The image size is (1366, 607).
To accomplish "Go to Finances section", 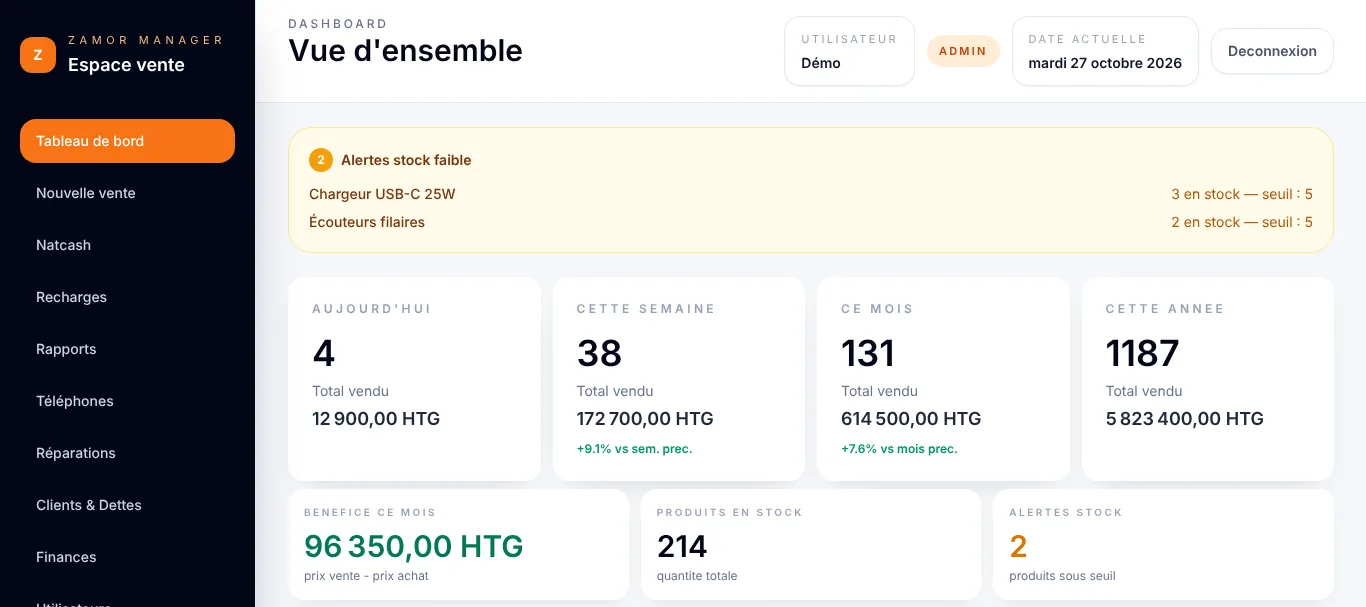I will (127, 557).
